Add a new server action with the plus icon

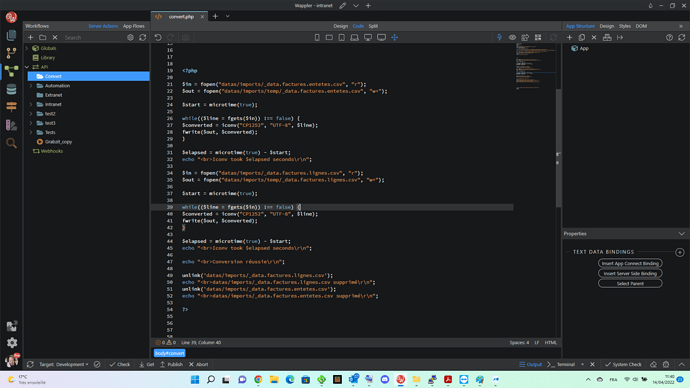[30, 38]
